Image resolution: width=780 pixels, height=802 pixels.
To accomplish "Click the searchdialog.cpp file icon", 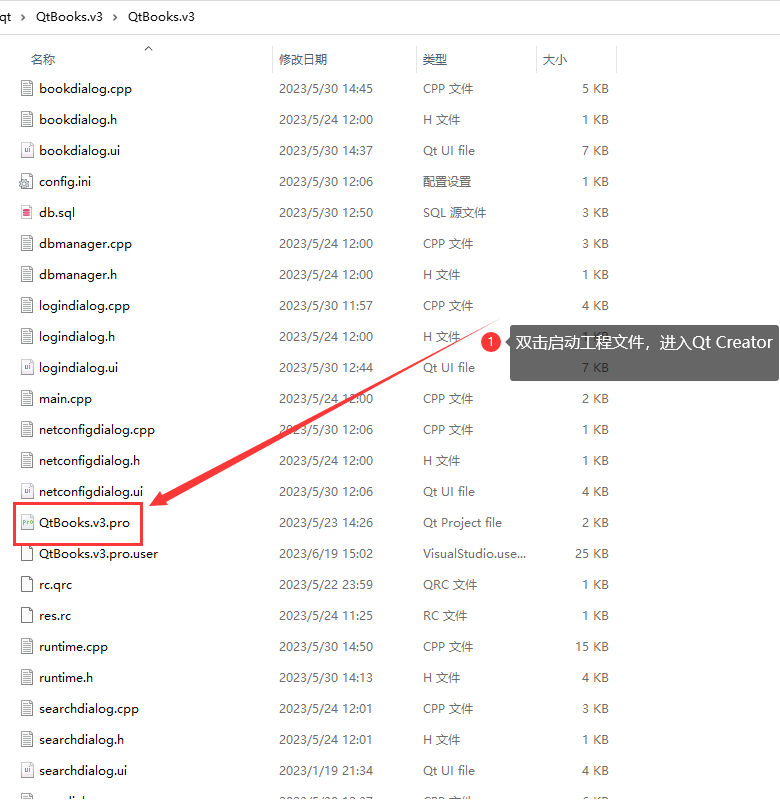I will (x=27, y=708).
